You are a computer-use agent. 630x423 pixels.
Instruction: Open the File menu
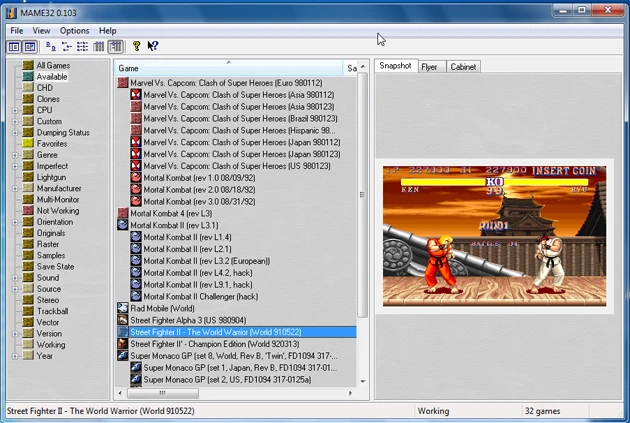(16, 31)
